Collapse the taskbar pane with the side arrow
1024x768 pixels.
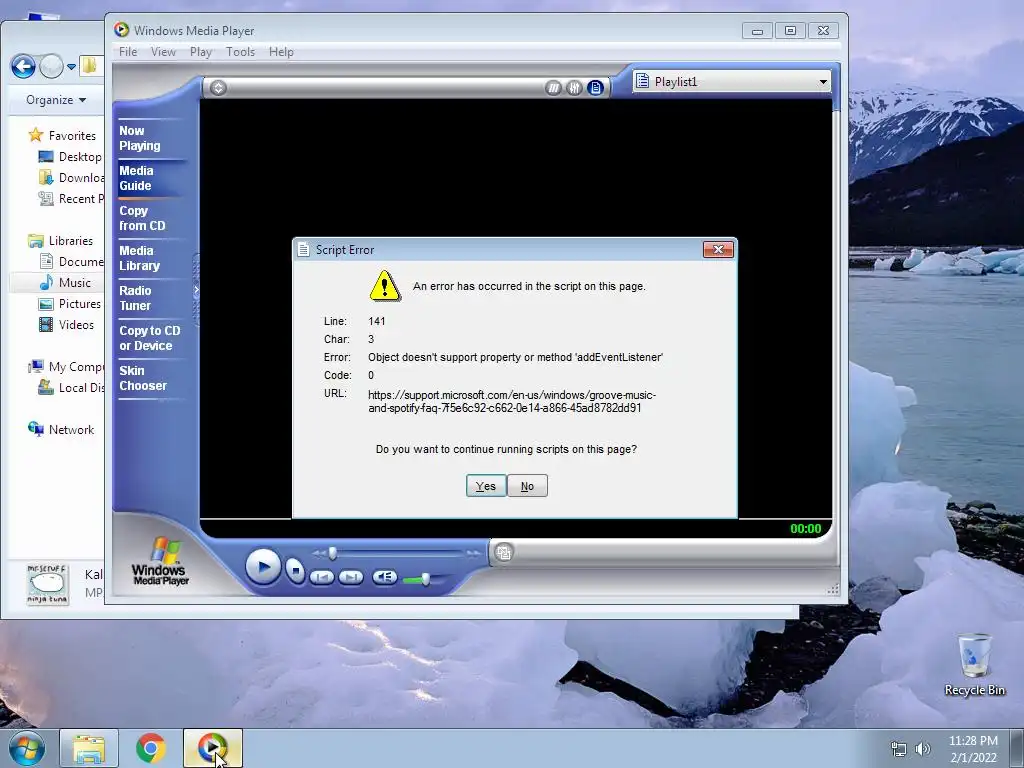tap(196, 290)
